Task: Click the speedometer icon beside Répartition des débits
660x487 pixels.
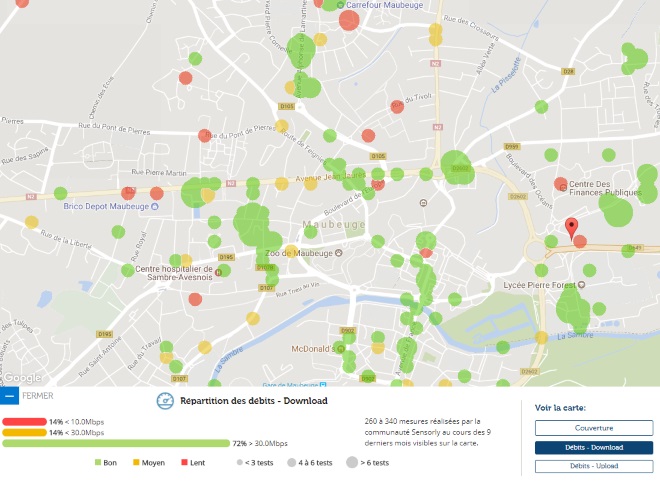Action: (x=165, y=400)
